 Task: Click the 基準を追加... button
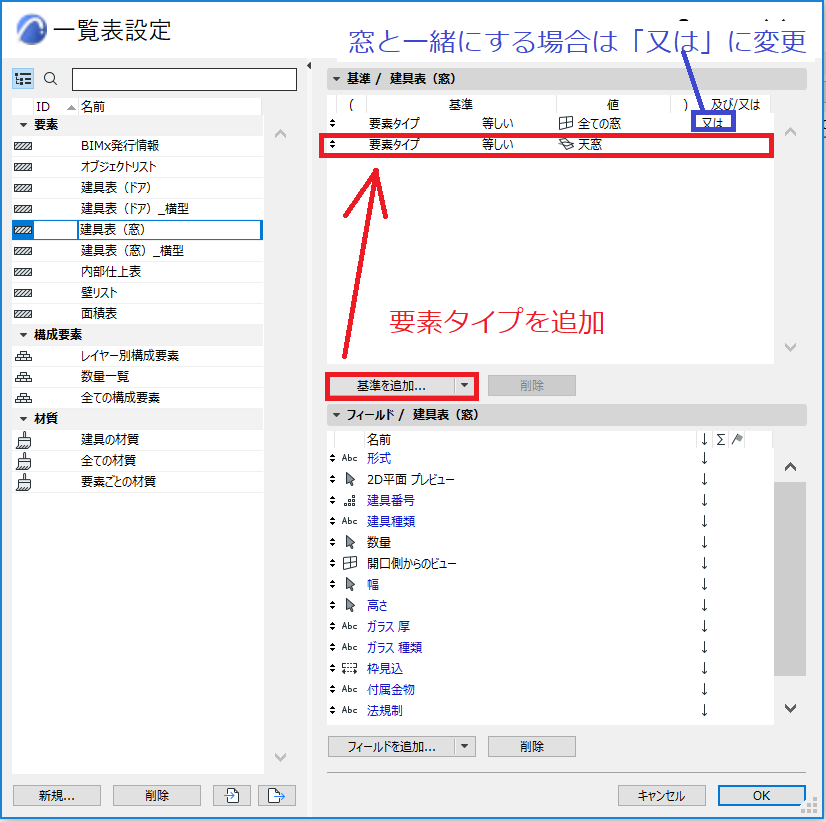point(391,386)
